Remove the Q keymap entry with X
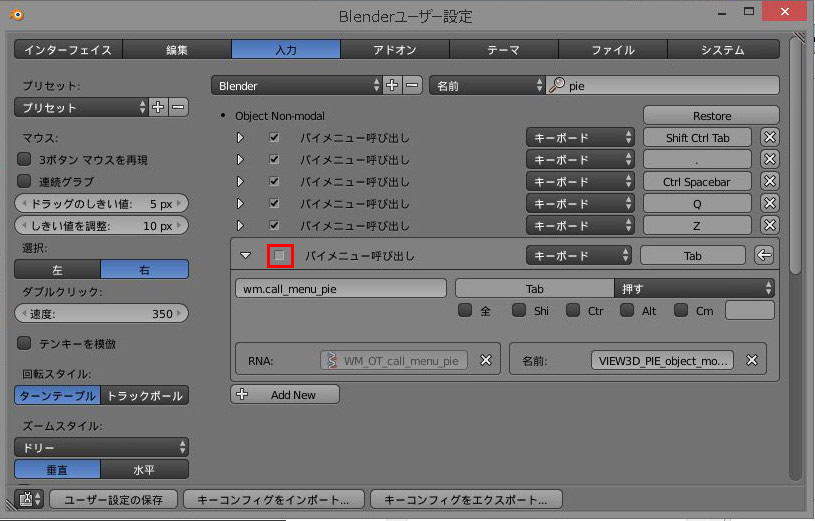The width and height of the screenshot is (815, 521). click(770, 203)
